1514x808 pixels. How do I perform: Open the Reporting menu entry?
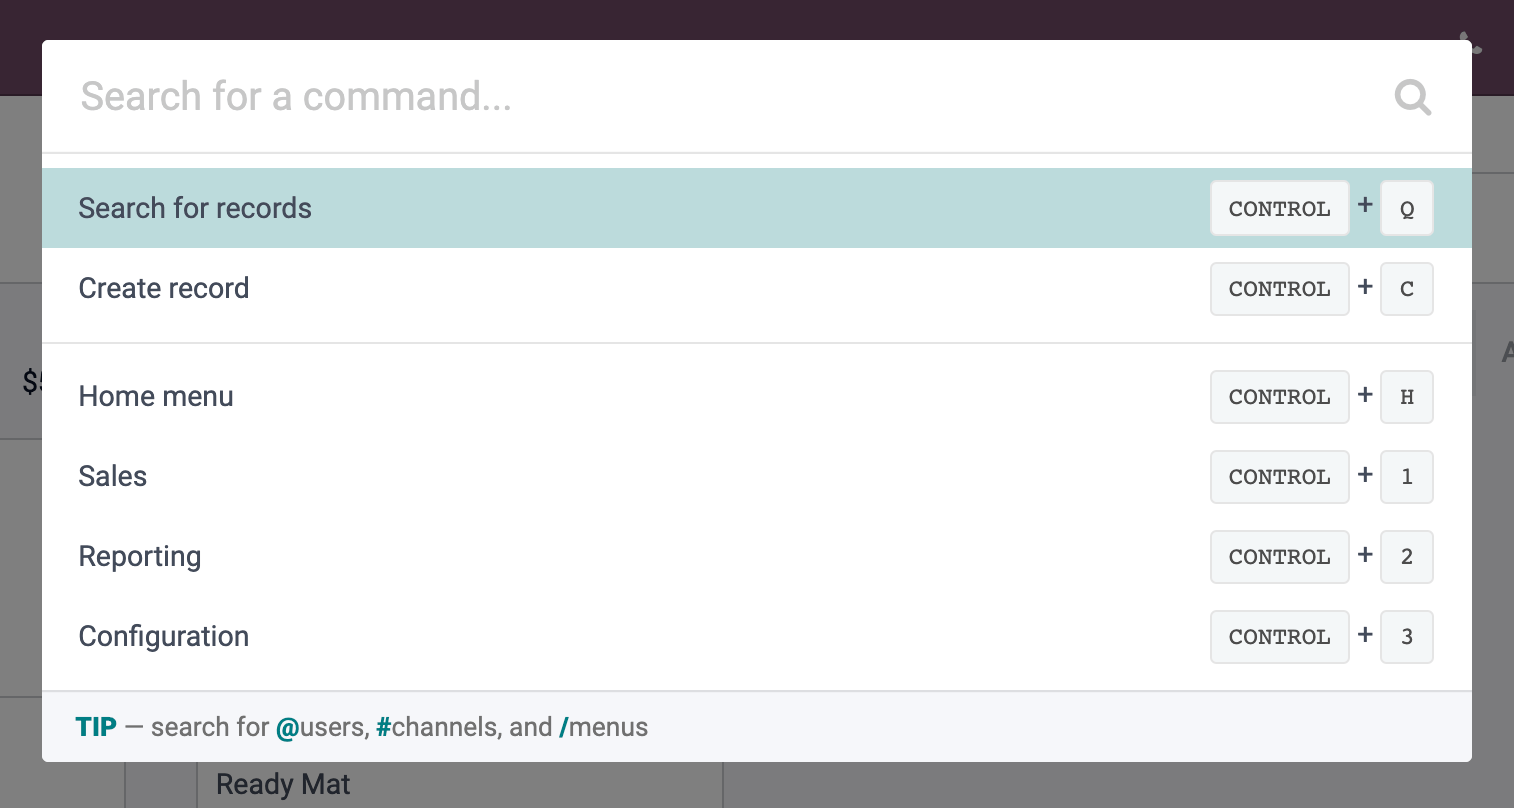[757, 556]
